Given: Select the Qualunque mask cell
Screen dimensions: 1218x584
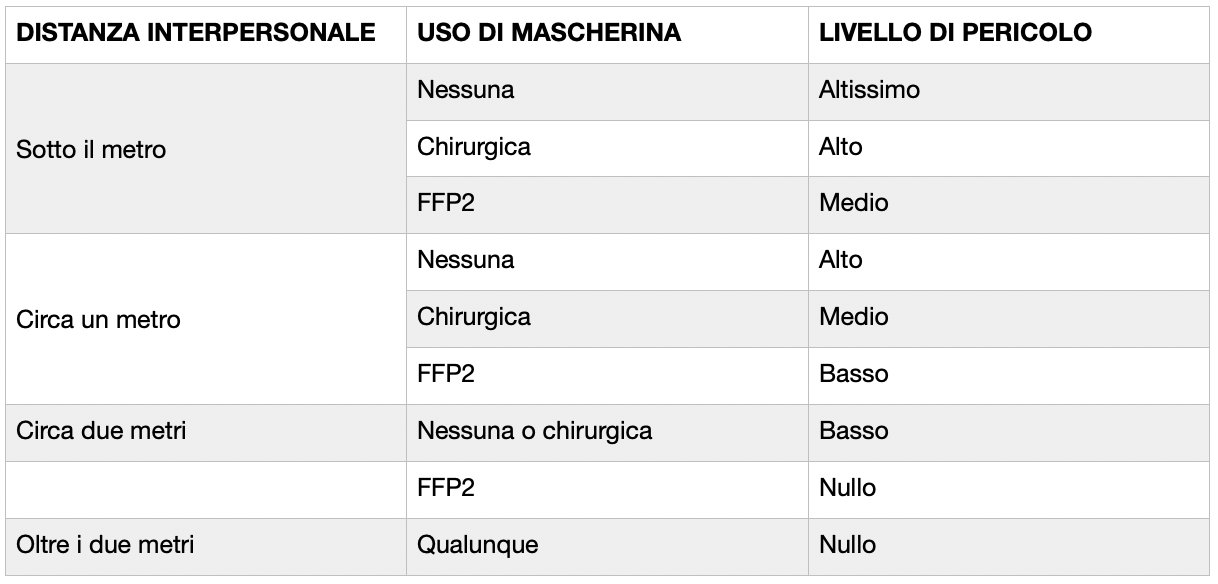Looking at the screenshot, I should tap(478, 545).
